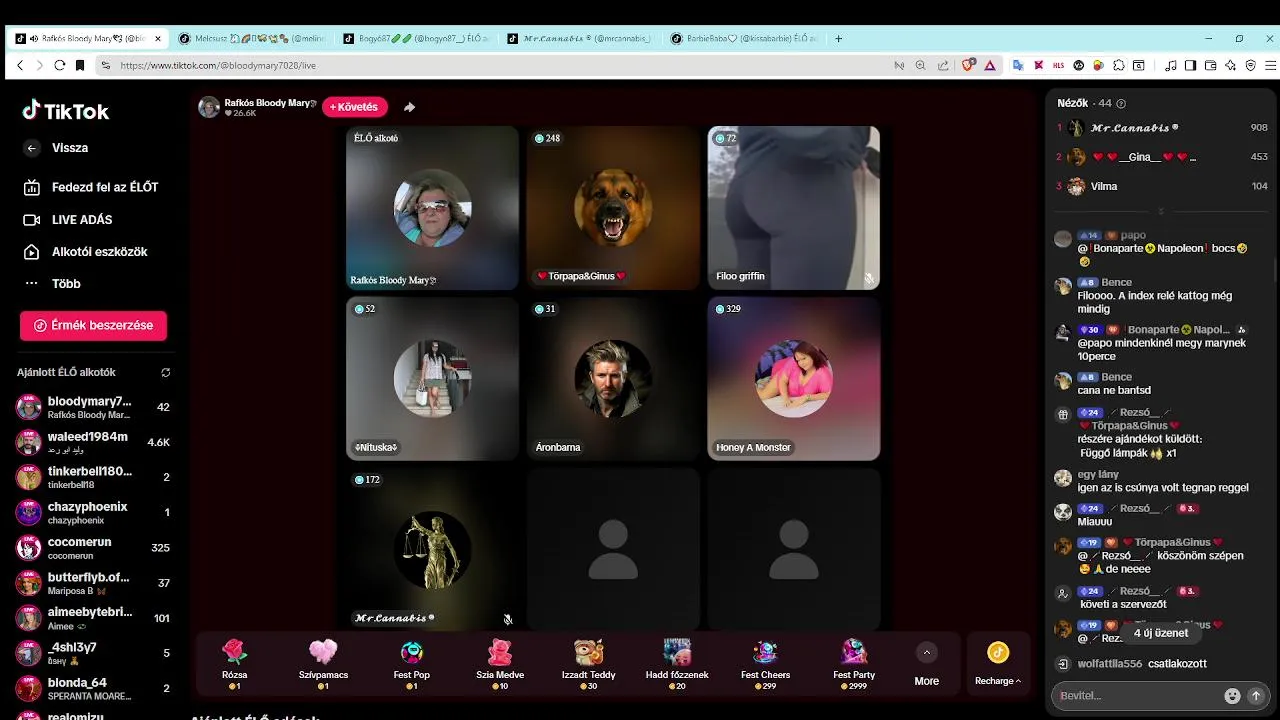Open second viewer Gina

click(1162, 157)
